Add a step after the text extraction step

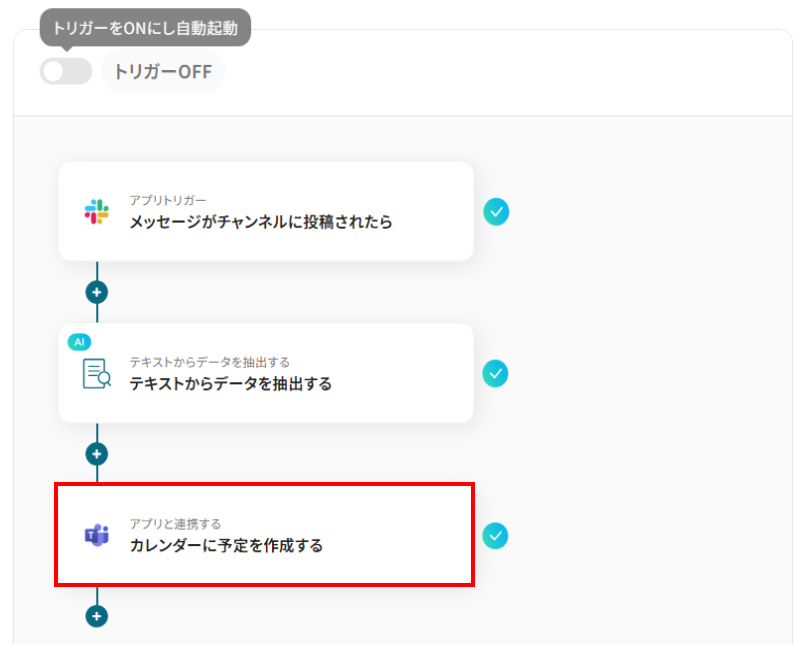[97, 454]
